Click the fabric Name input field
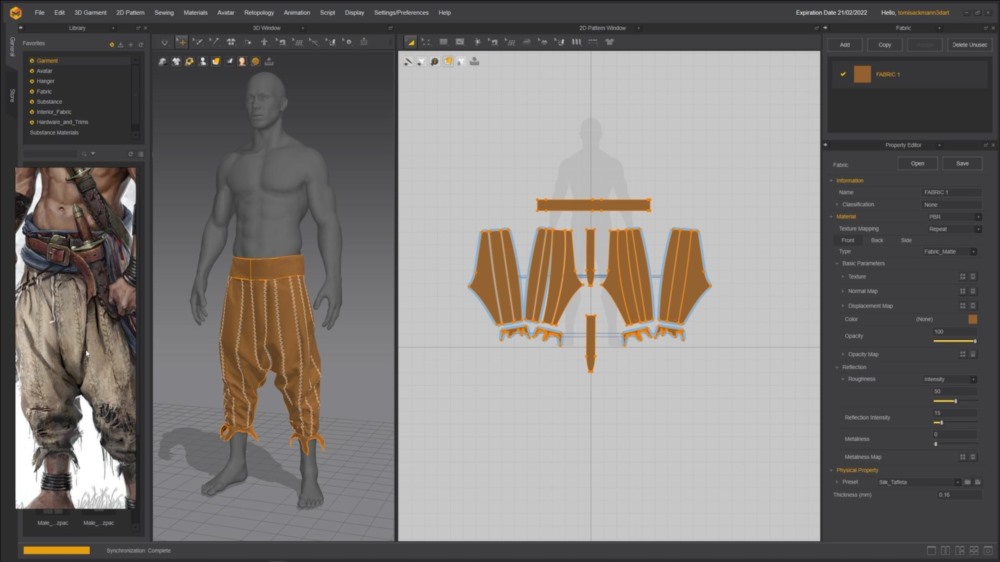The height and width of the screenshot is (562, 1000). (952, 192)
